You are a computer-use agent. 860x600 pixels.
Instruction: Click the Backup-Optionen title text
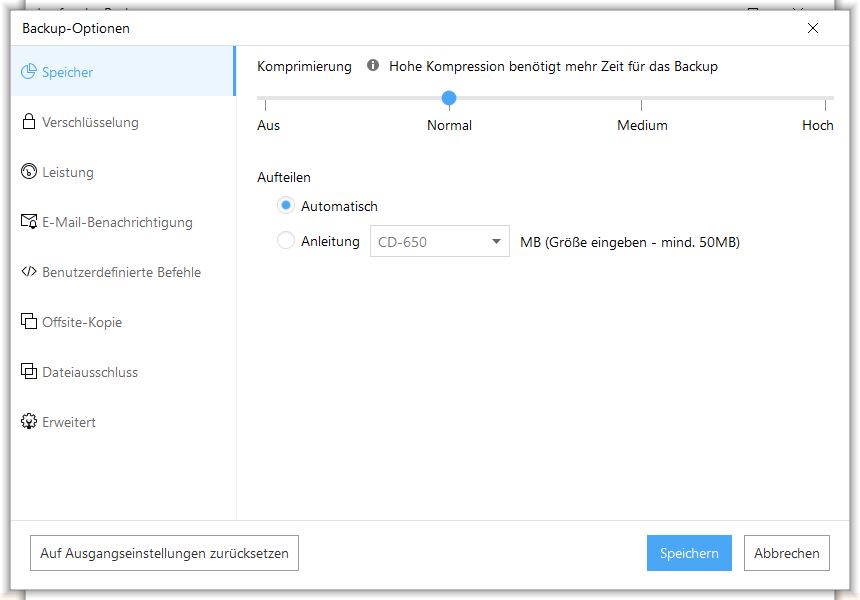coord(76,29)
